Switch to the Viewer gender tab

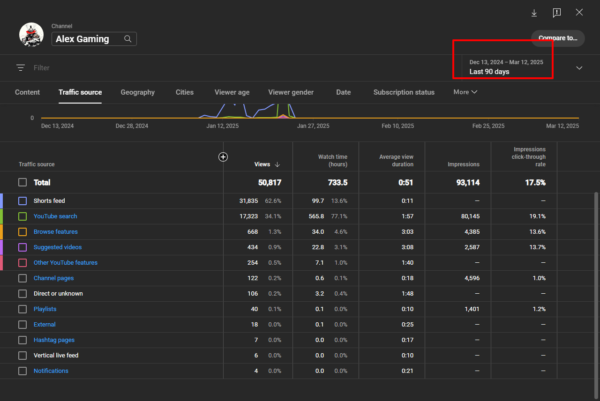pyautogui.click(x=291, y=92)
